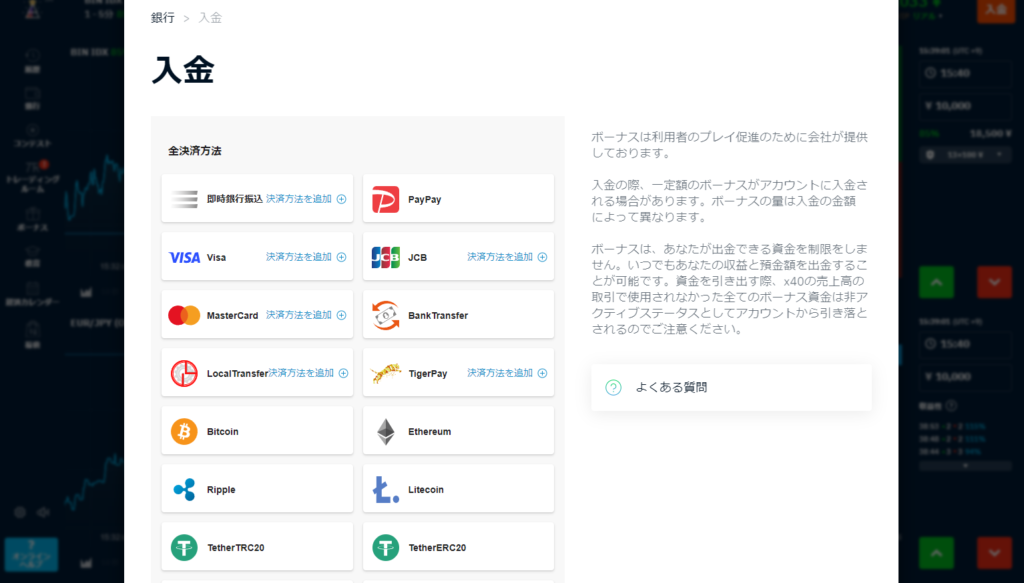
Task: Select the Visa card logo
Action: 184,257
